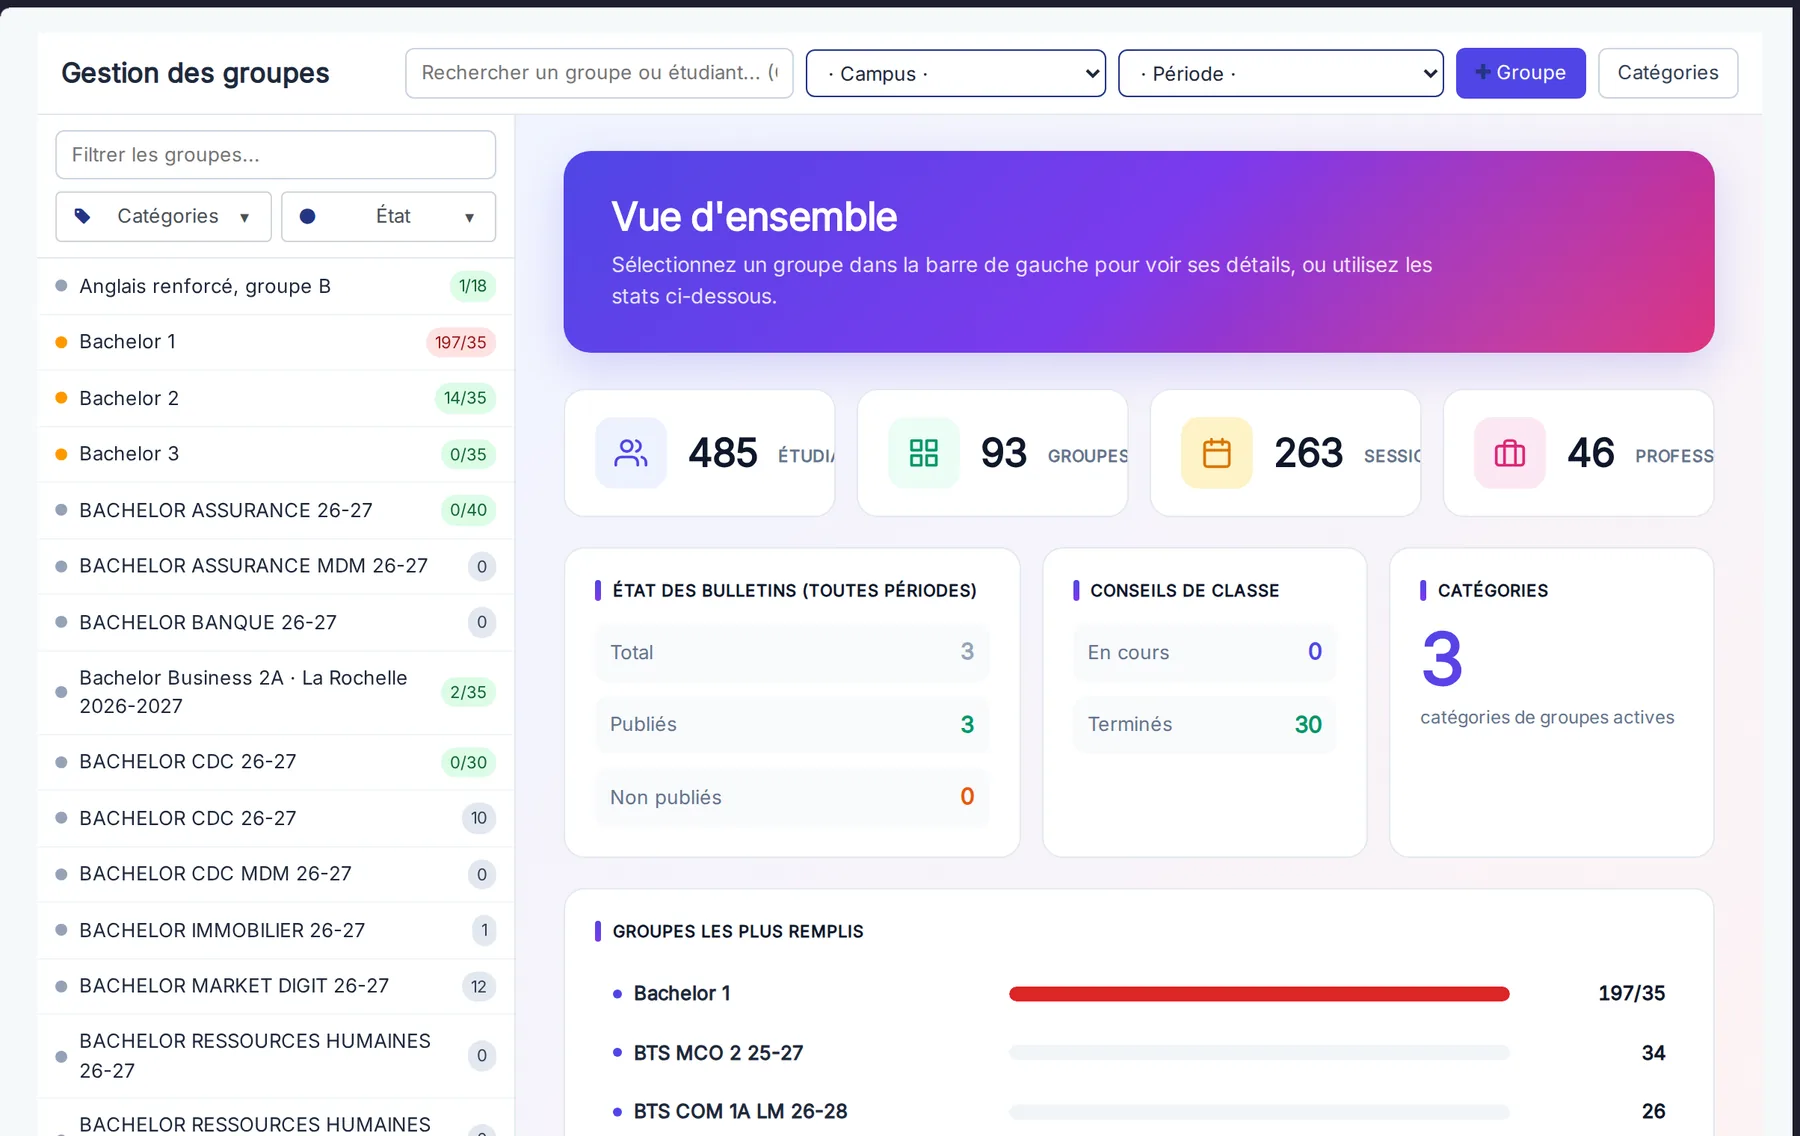Click the large 3 in Catégories card
The image size is (1800, 1136).
point(1442,659)
